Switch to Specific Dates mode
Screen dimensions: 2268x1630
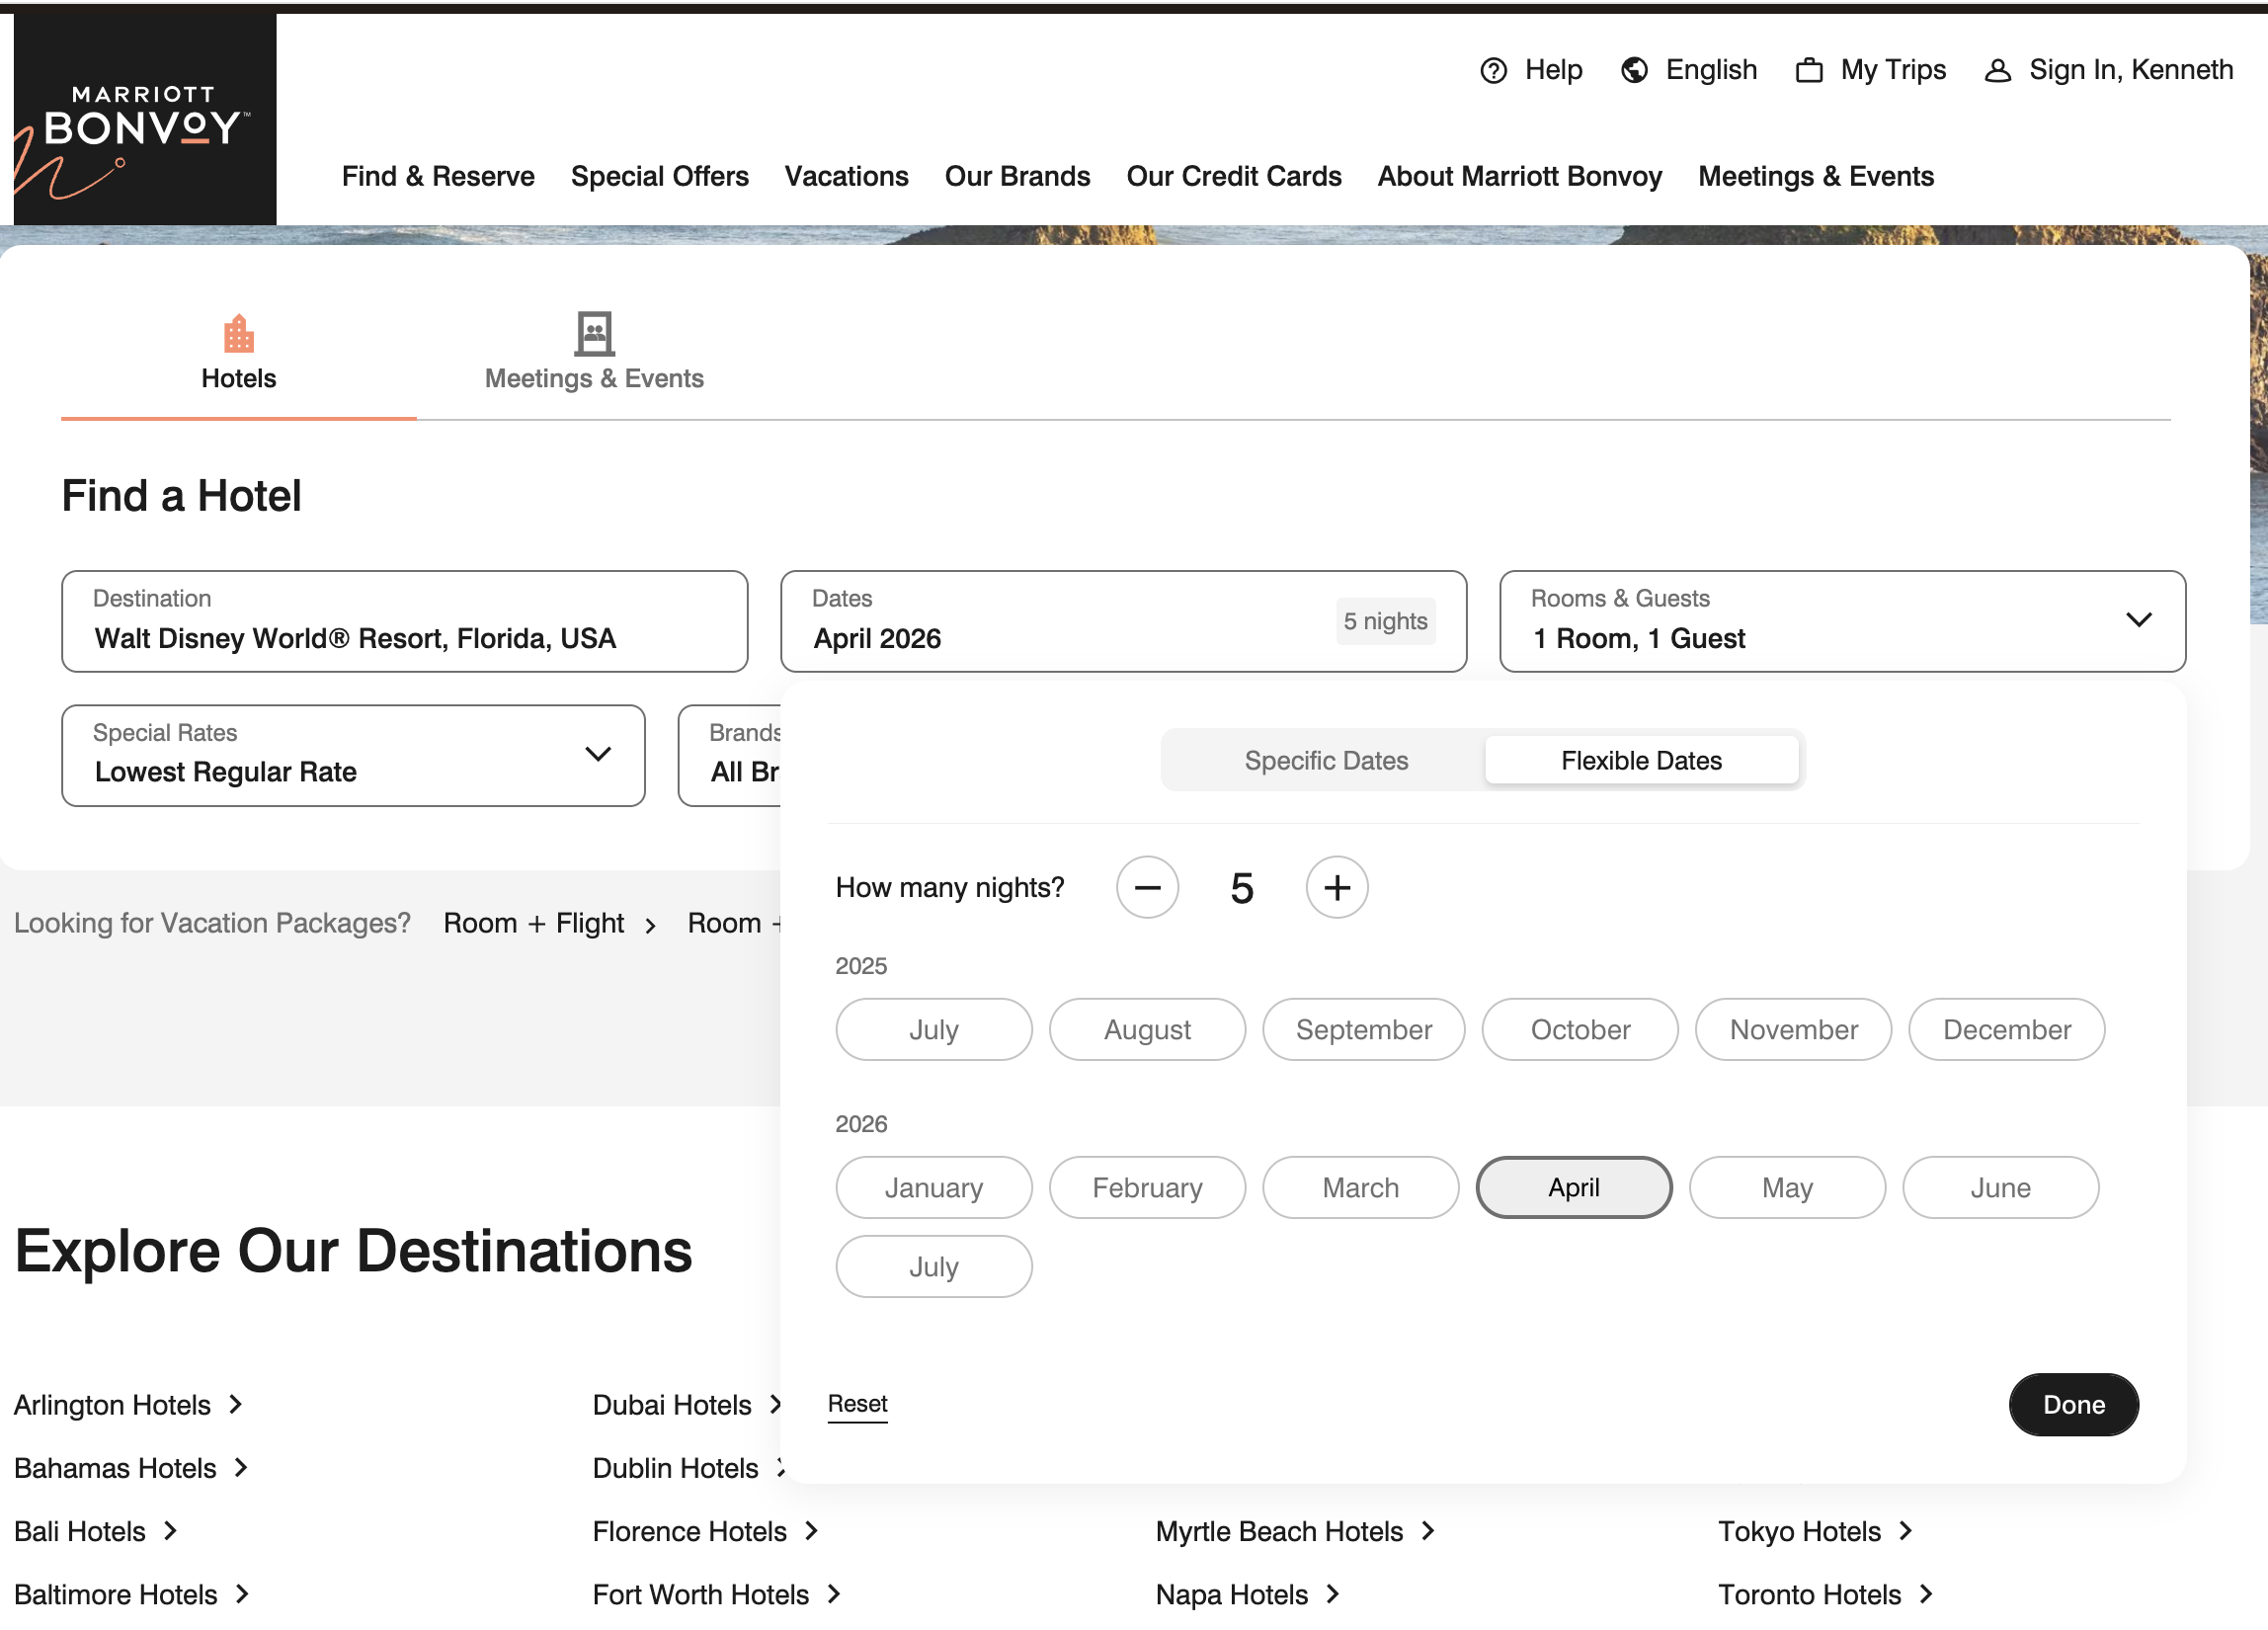click(1325, 760)
